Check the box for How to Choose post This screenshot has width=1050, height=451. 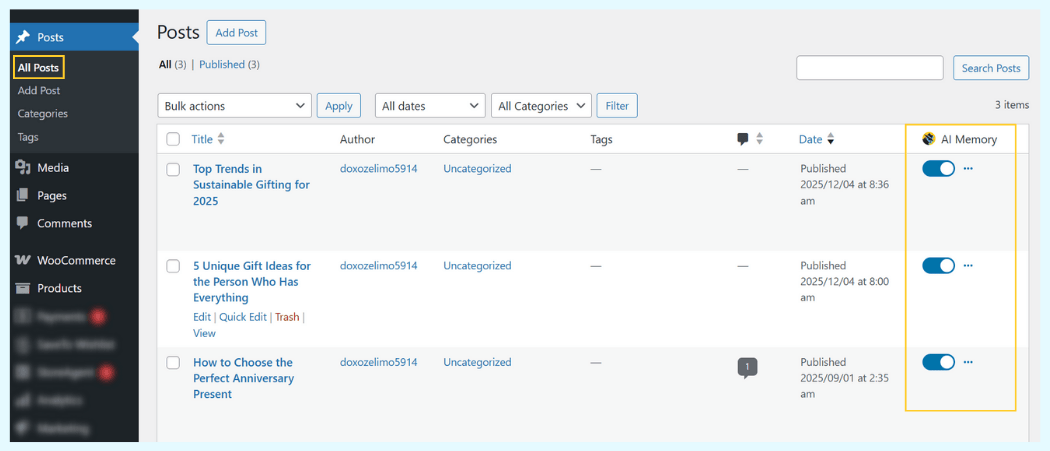click(173, 363)
